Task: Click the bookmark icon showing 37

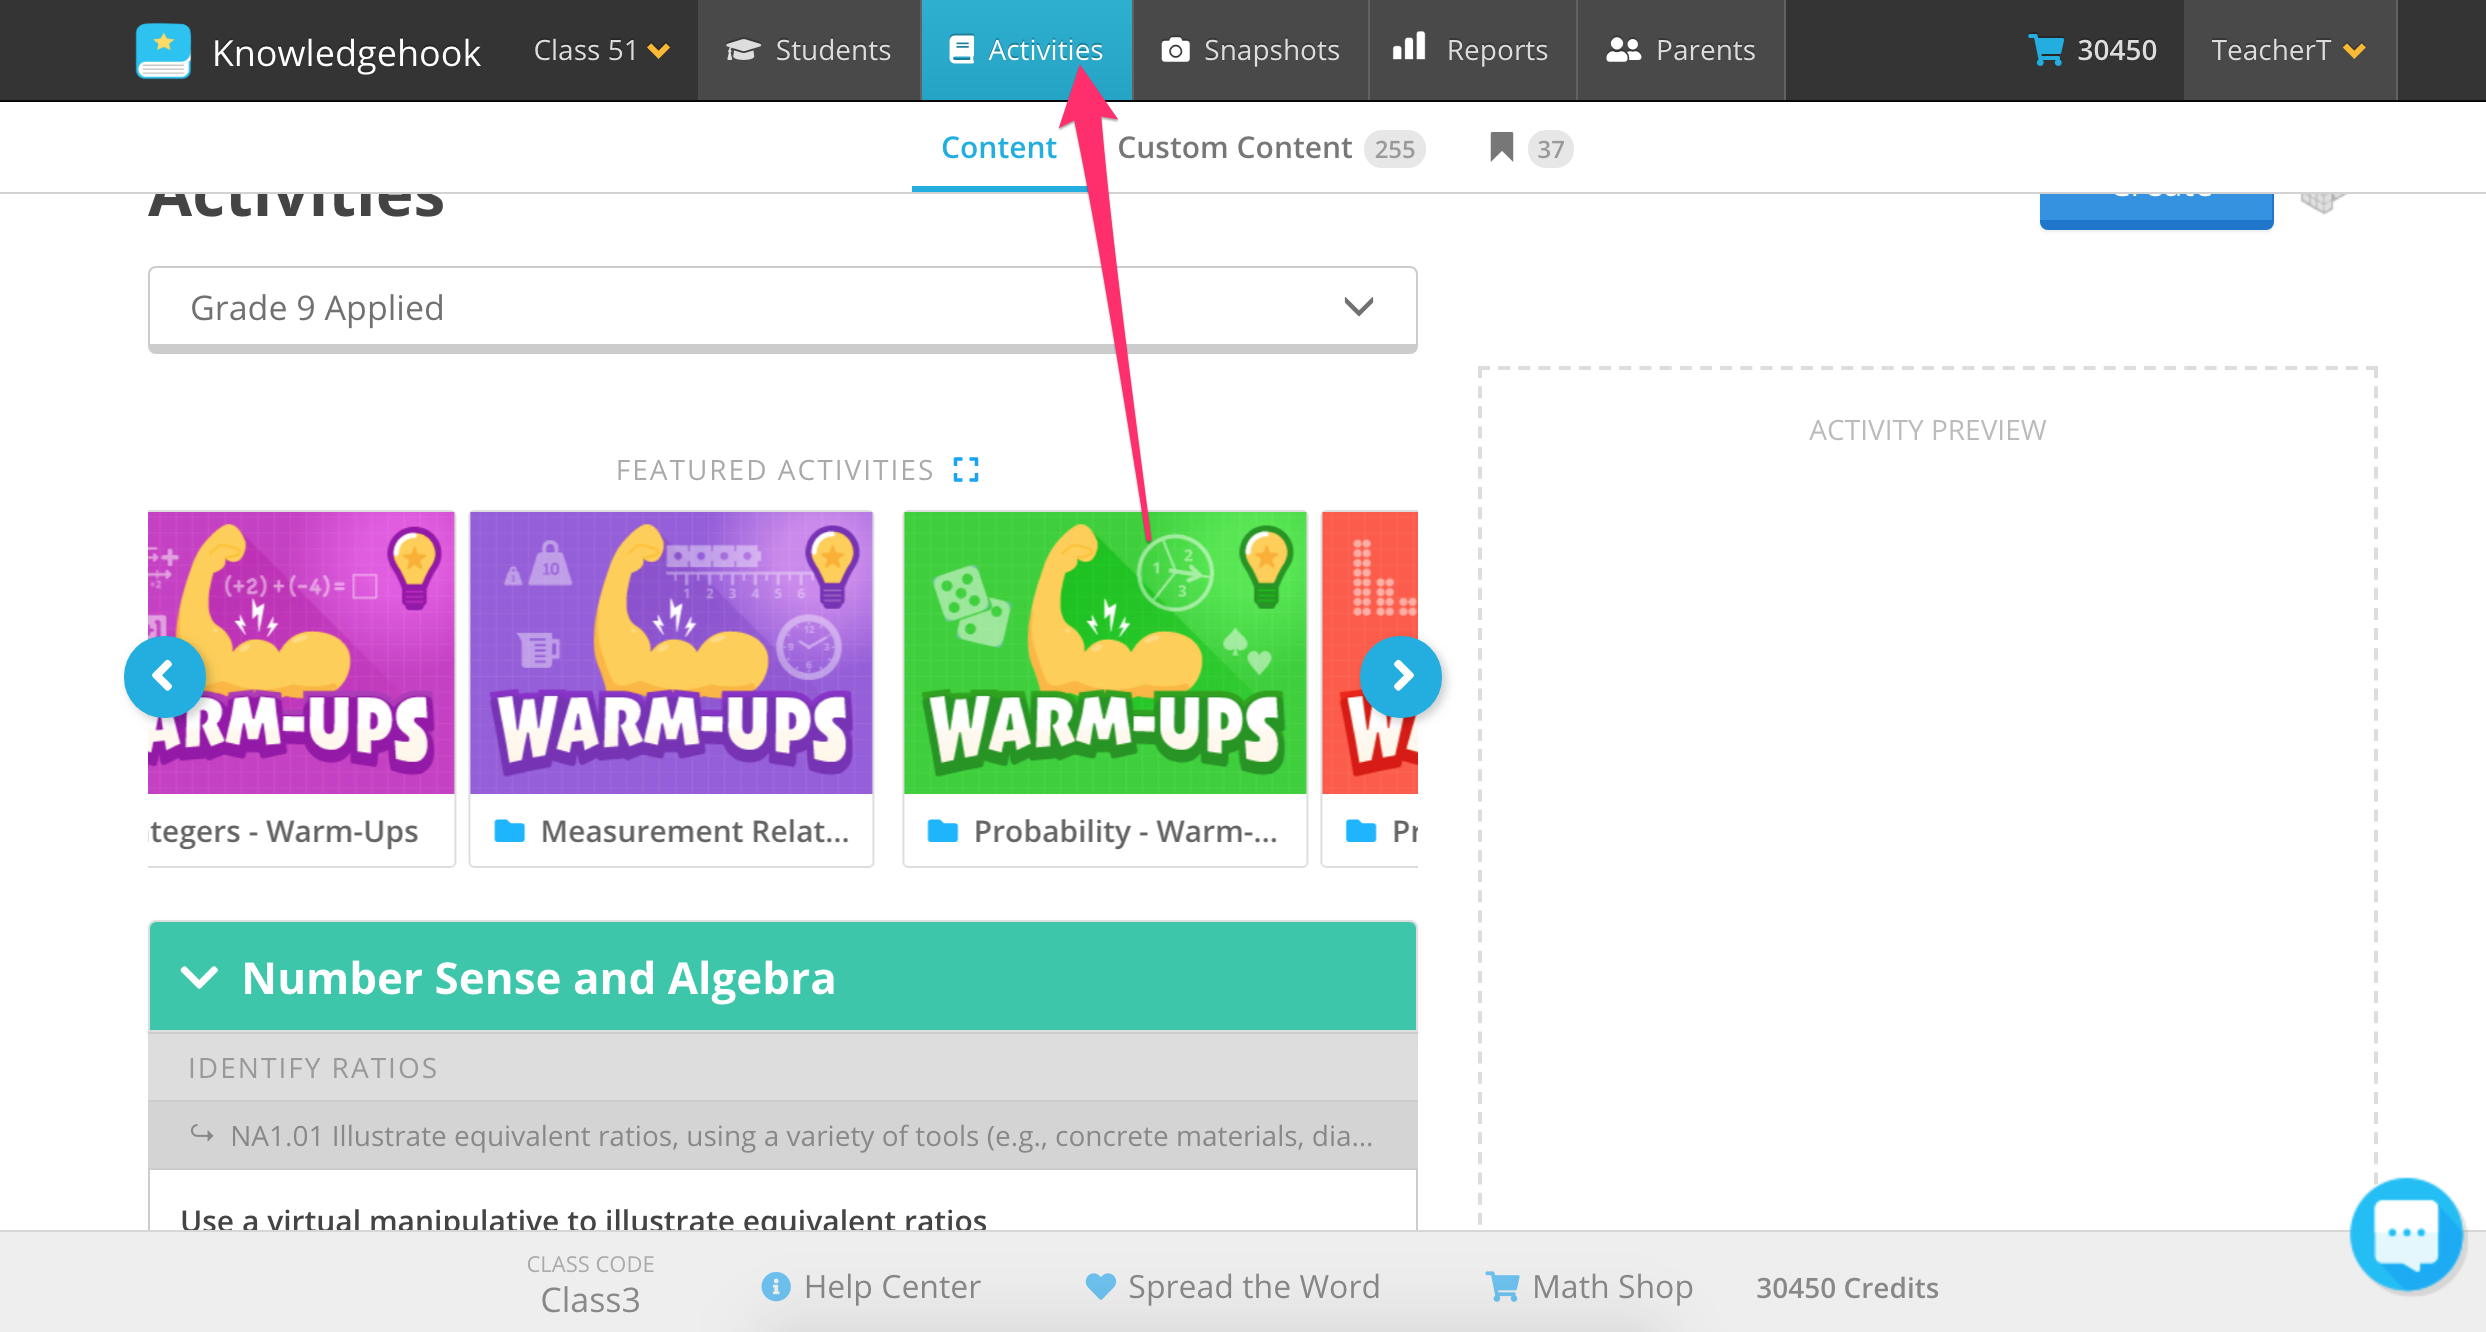Action: coord(1500,147)
